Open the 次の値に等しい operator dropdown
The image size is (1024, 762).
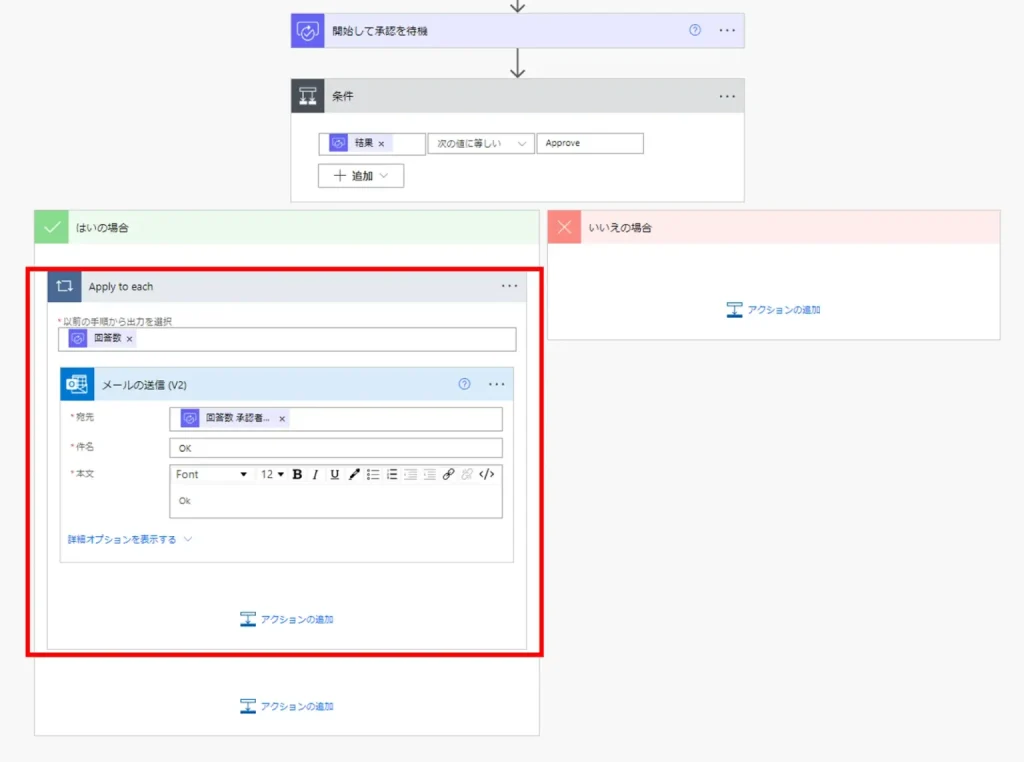tap(480, 144)
